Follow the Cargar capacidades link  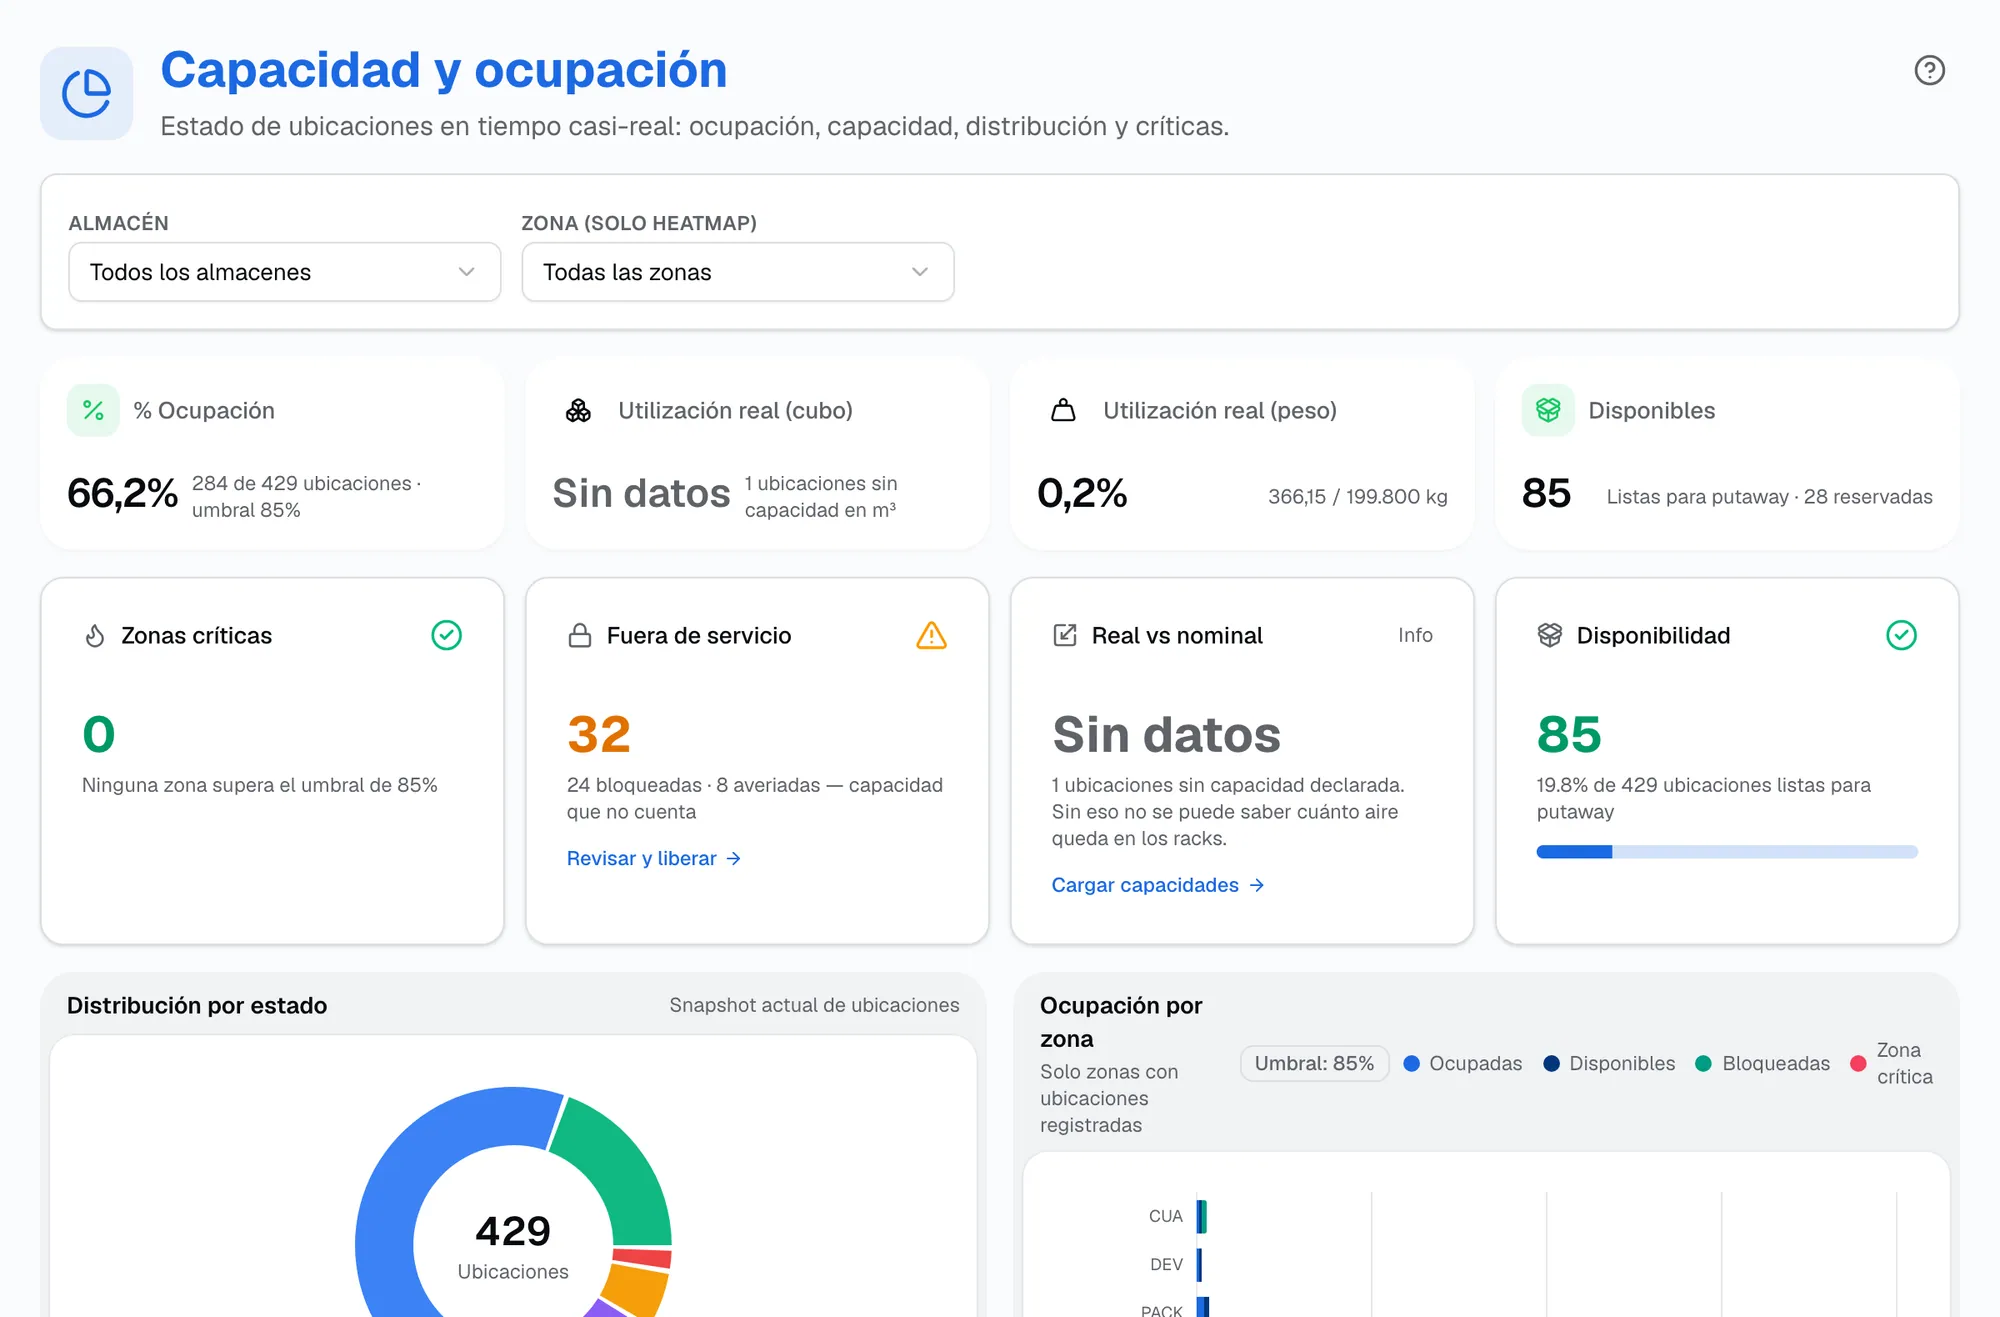[x=1158, y=885]
